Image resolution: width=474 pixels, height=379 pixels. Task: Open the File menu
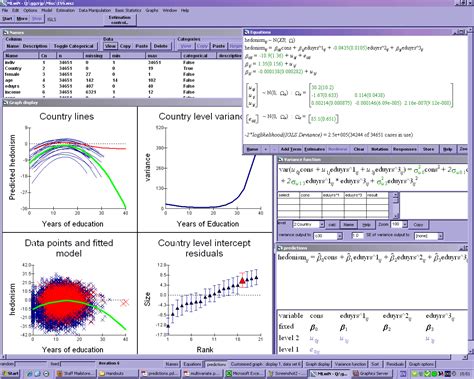click(x=4, y=10)
